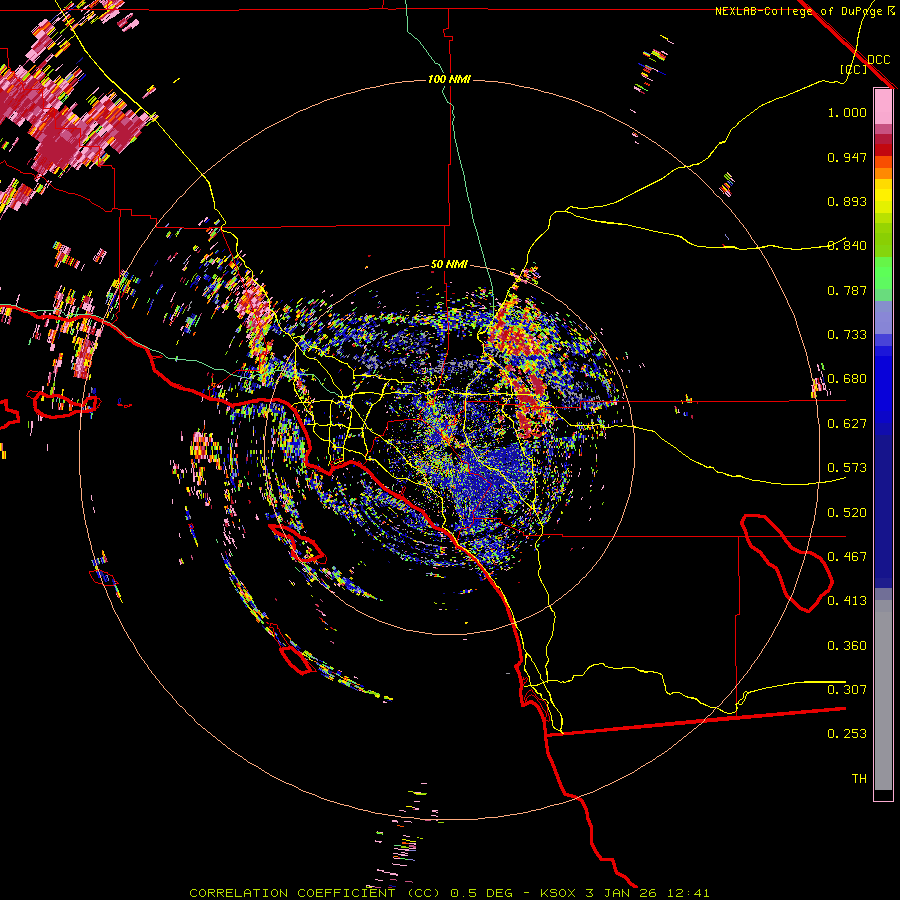Click the 0.840 color scale label
This screenshot has width=900, height=900.
click(847, 246)
